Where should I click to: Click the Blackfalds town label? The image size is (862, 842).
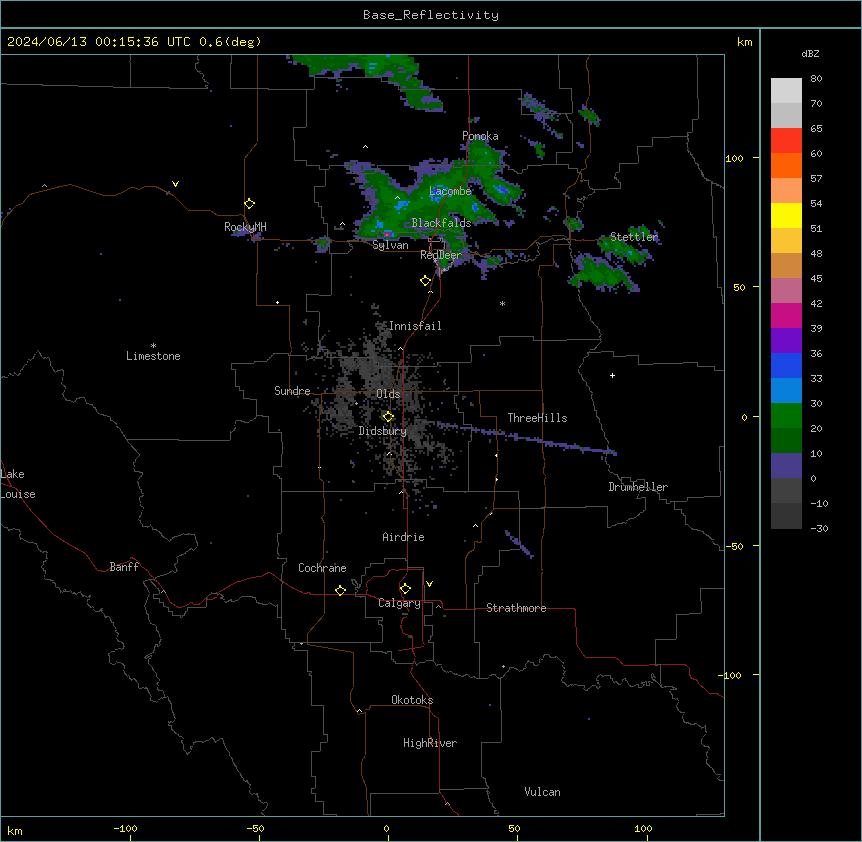pyautogui.click(x=441, y=223)
